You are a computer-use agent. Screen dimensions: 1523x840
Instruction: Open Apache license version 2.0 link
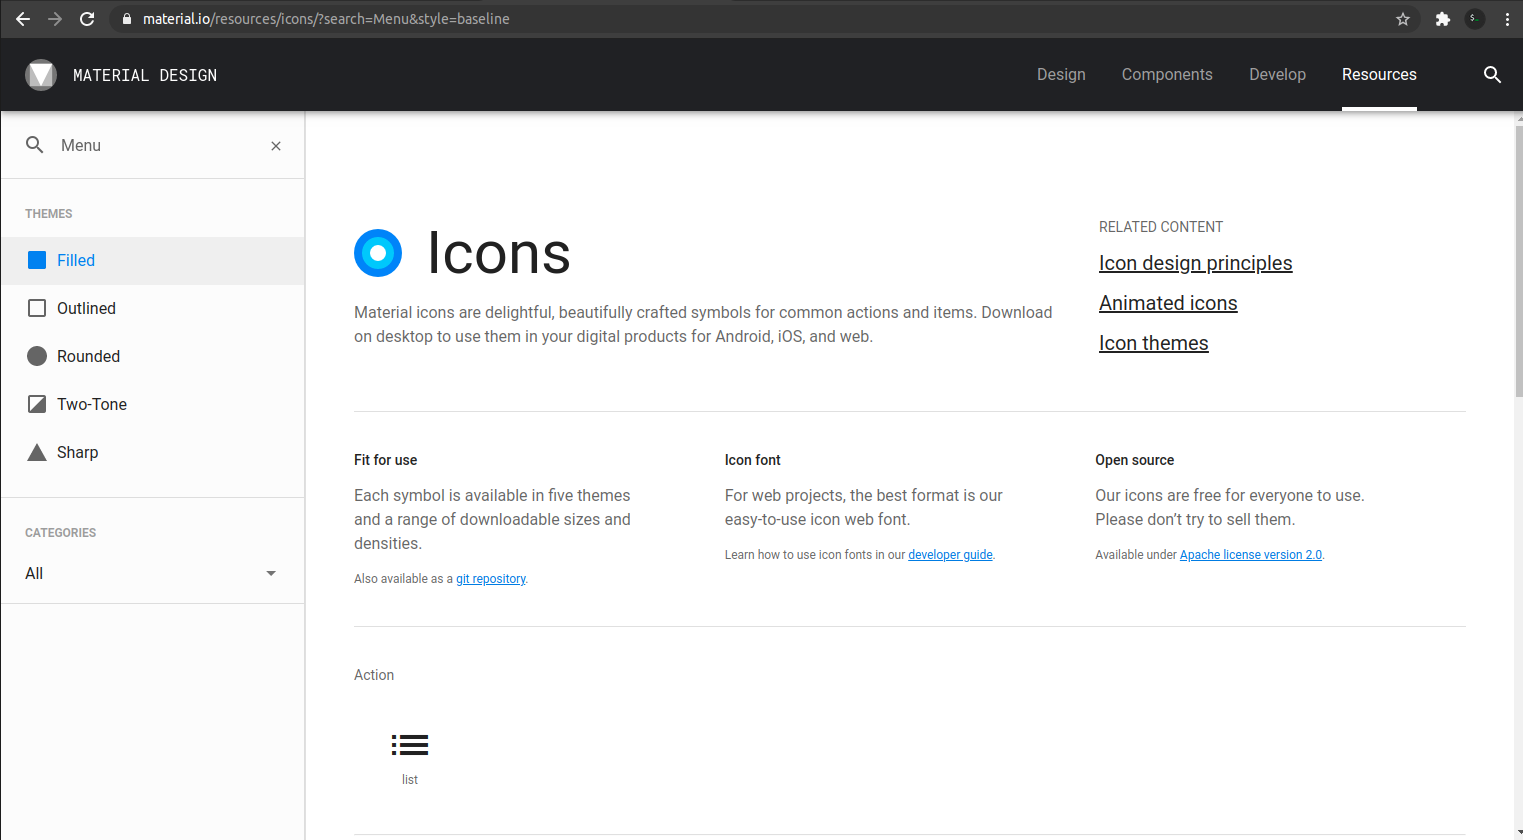tap(1251, 555)
